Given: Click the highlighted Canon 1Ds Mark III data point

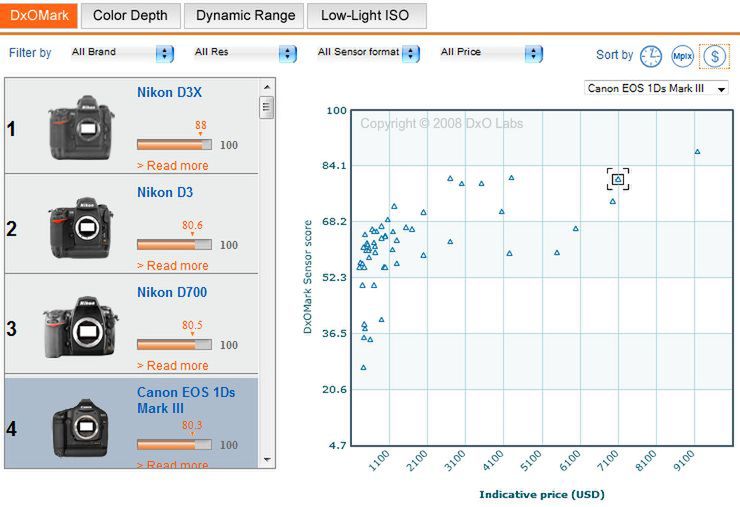Looking at the screenshot, I should point(618,179).
